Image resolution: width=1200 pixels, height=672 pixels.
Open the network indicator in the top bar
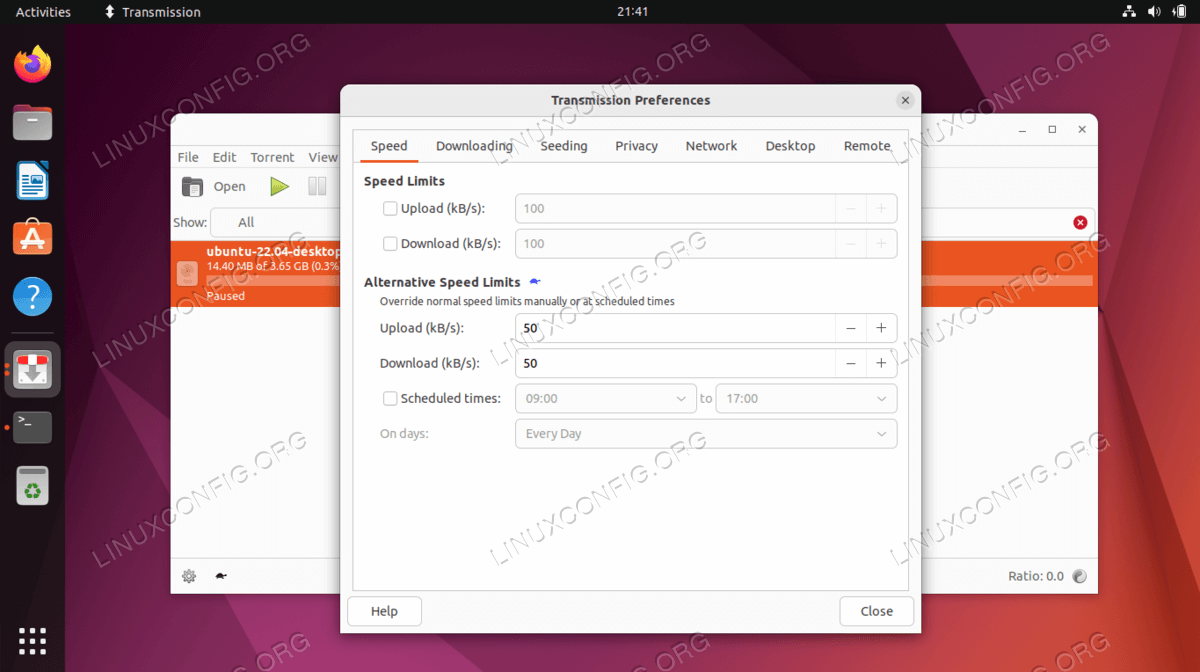click(x=1129, y=12)
